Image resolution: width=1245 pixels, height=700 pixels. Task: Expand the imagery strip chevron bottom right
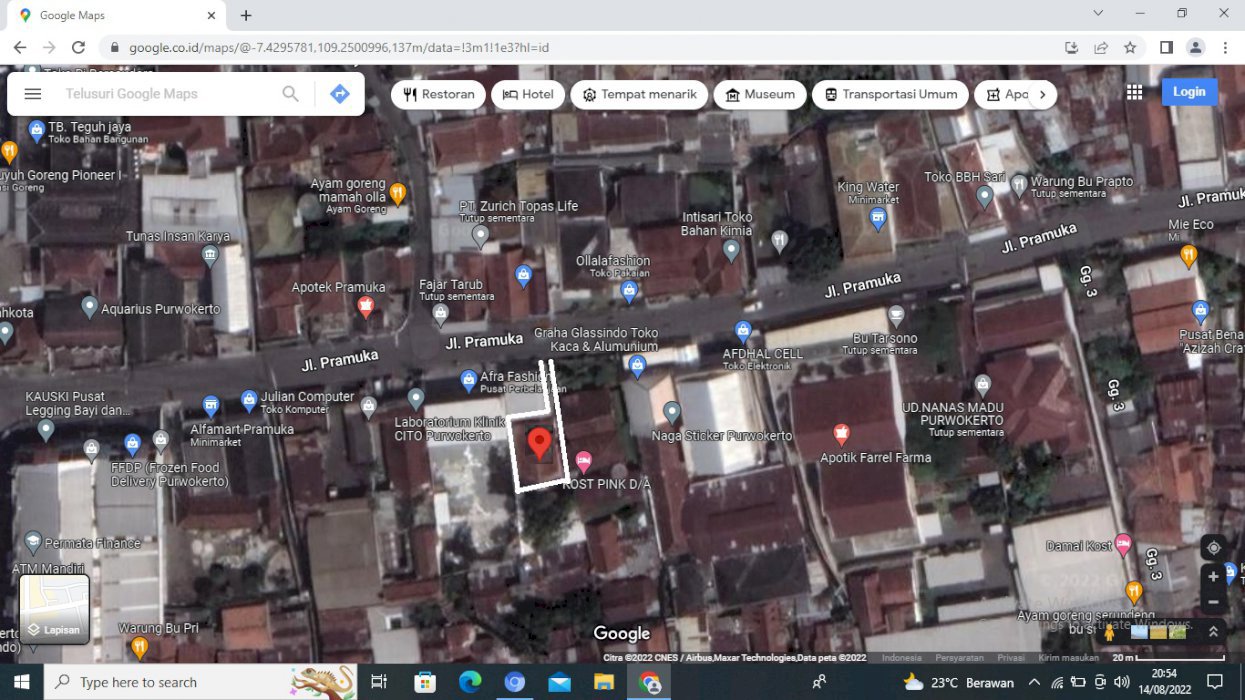tap(1213, 632)
